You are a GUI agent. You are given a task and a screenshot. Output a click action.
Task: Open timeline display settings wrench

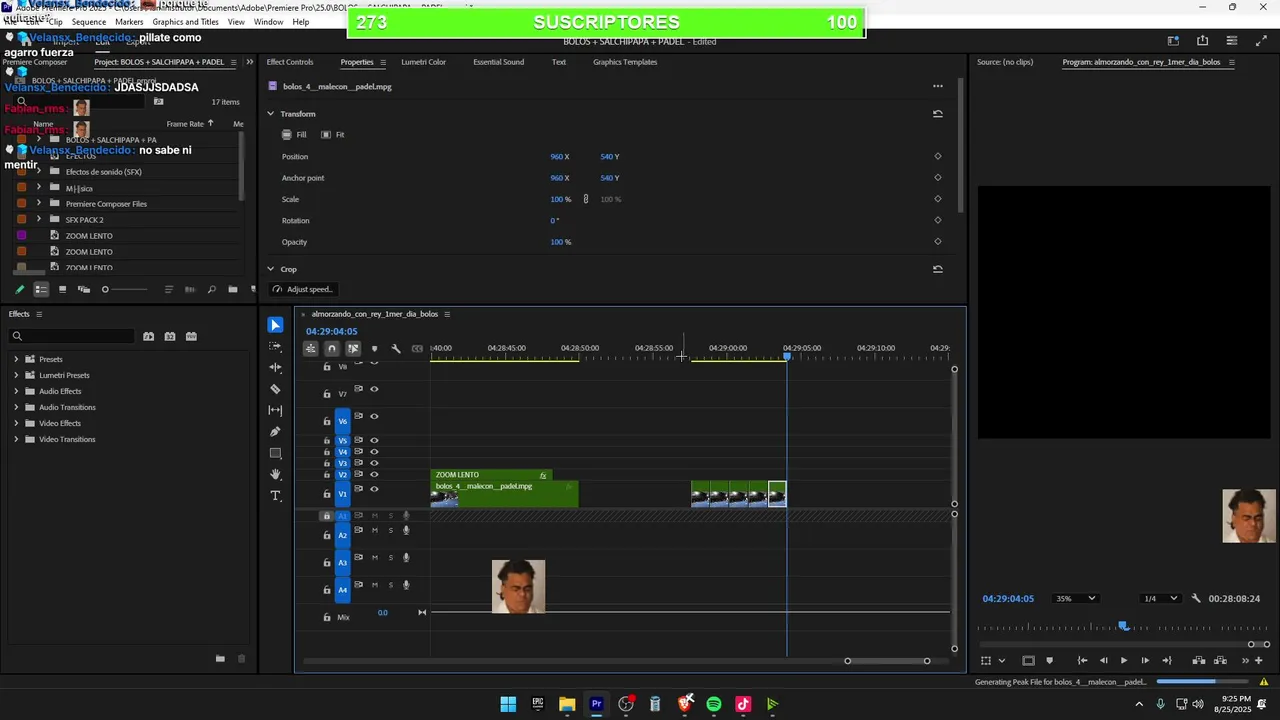pos(396,348)
